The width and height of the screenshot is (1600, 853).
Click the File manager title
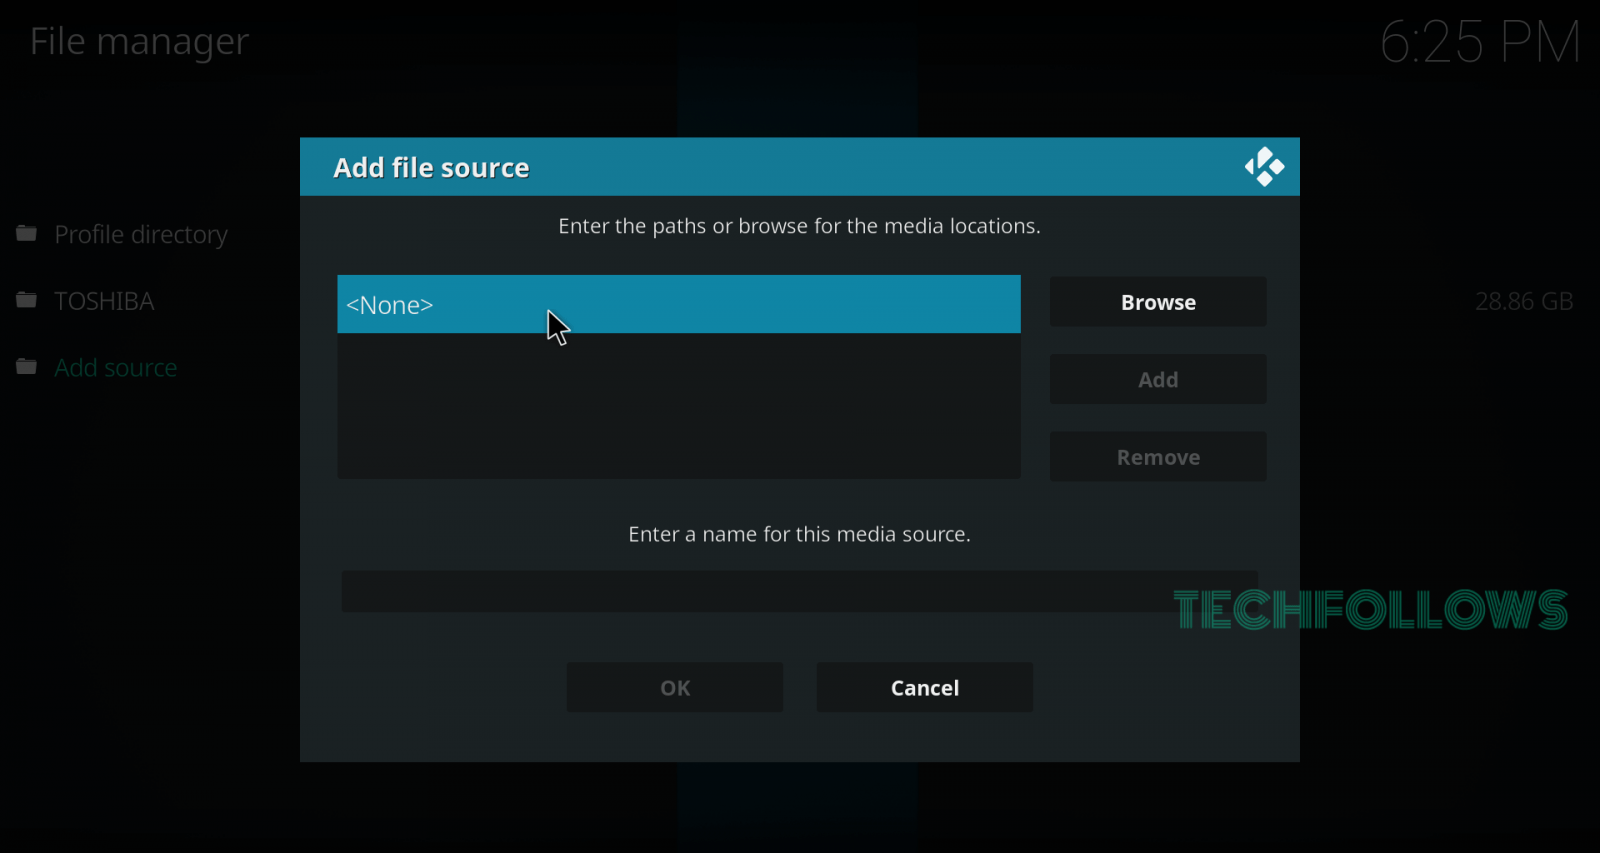[x=139, y=42]
